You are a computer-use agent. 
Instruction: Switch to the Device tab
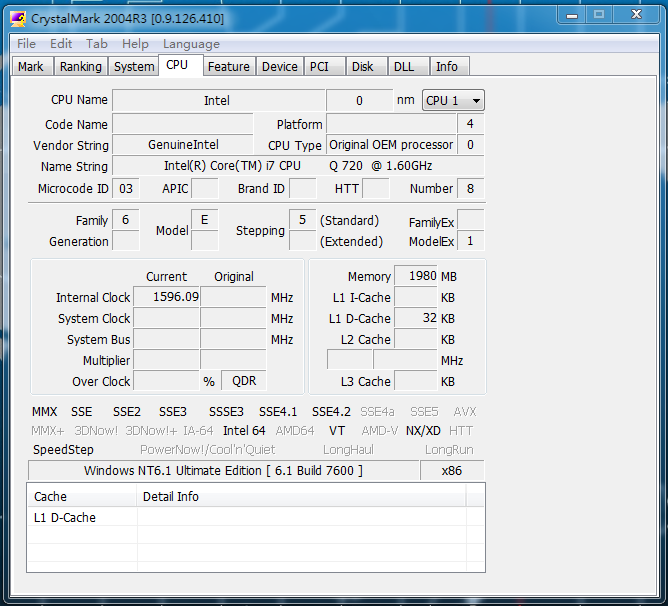279,66
